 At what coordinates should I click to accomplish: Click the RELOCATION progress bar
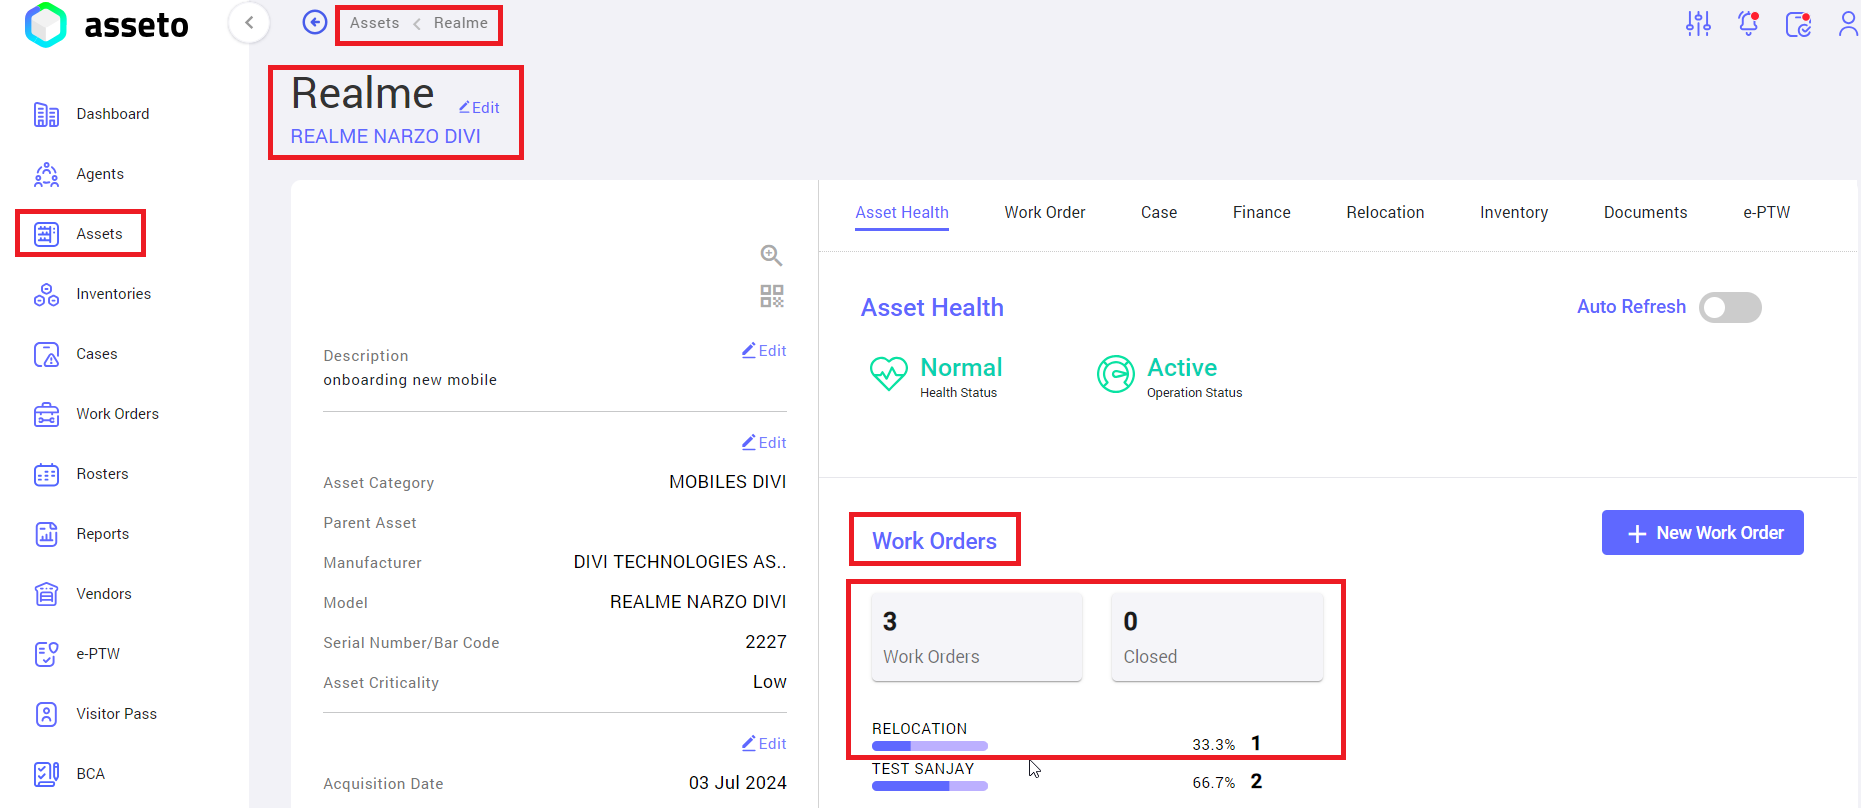pyautogui.click(x=929, y=746)
